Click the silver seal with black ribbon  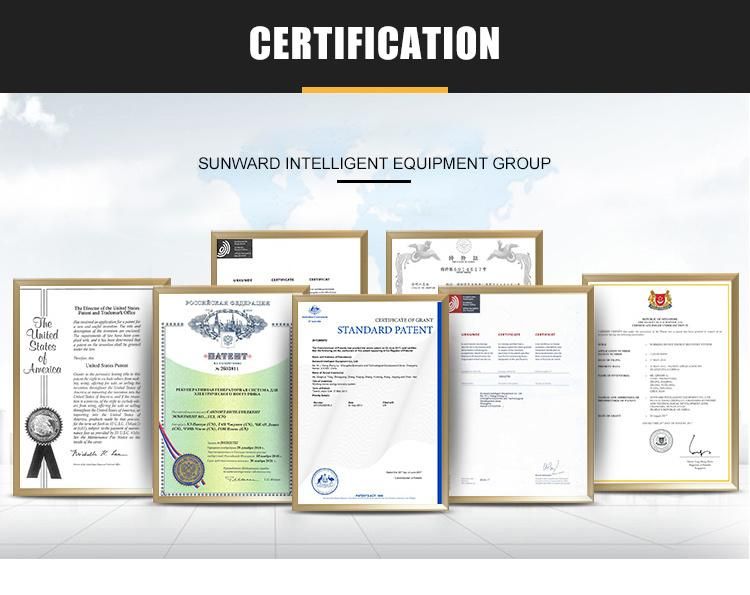pyautogui.click(x=44, y=441)
